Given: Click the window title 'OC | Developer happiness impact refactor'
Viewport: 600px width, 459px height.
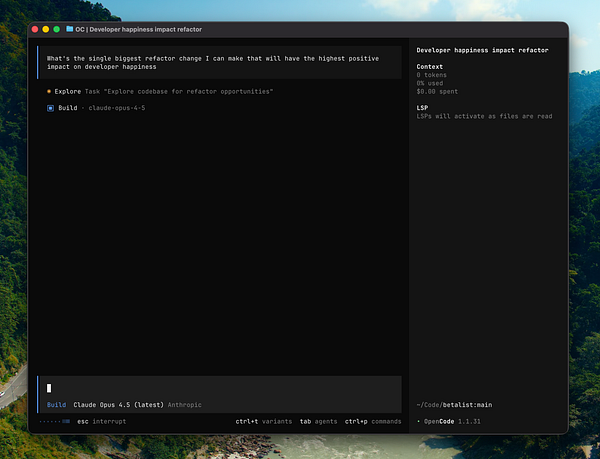Looking at the screenshot, I should pyautogui.click(x=139, y=29).
